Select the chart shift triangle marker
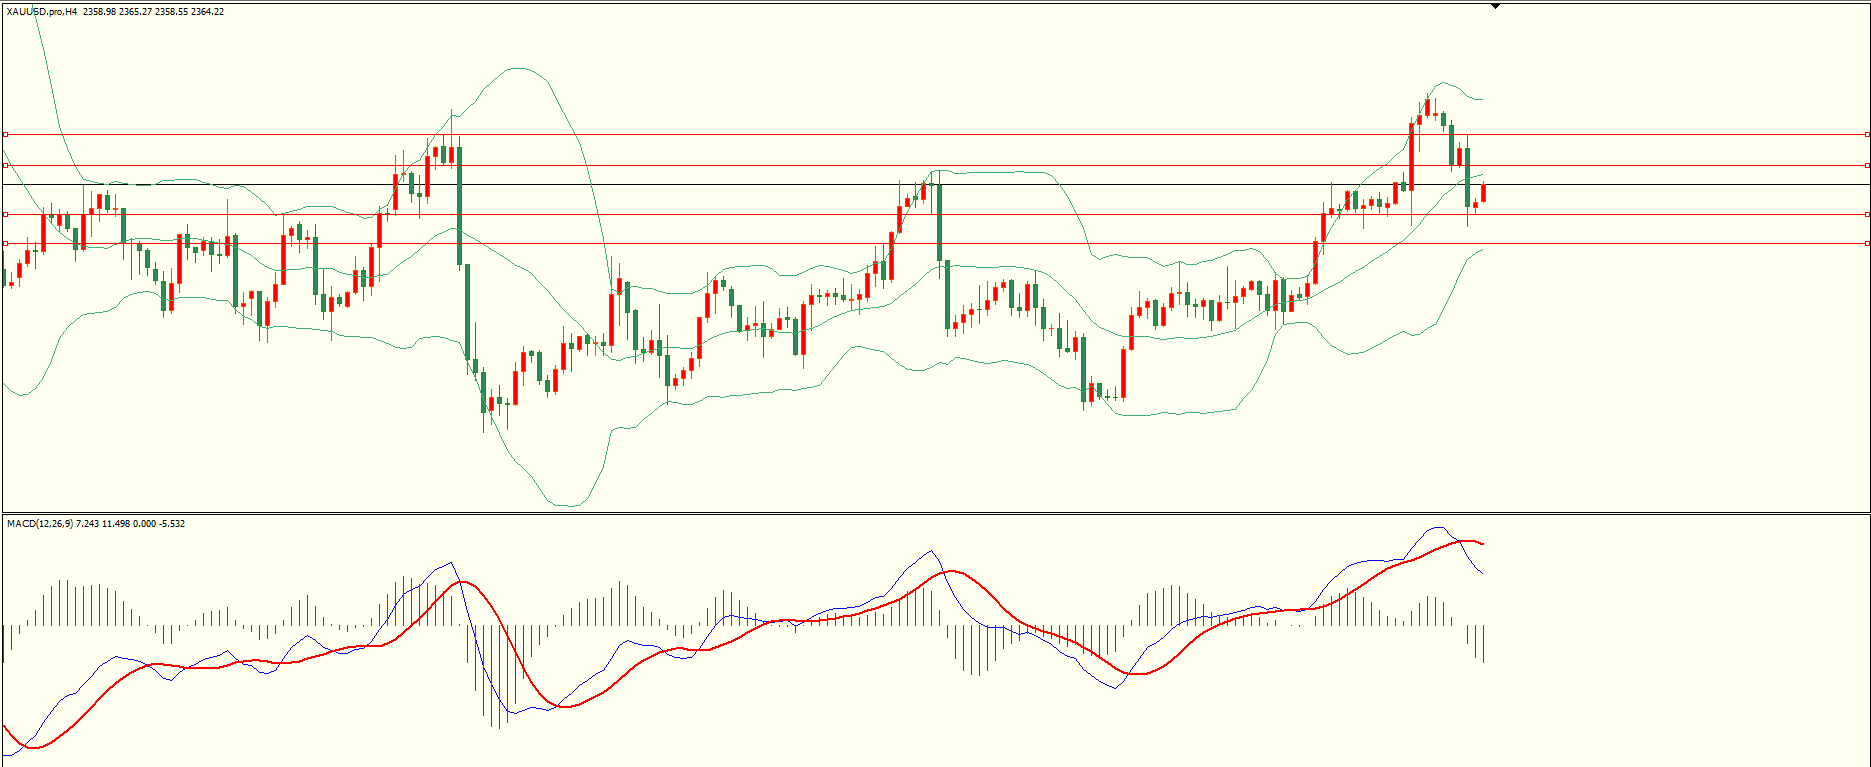 pyautogui.click(x=1495, y=6)
